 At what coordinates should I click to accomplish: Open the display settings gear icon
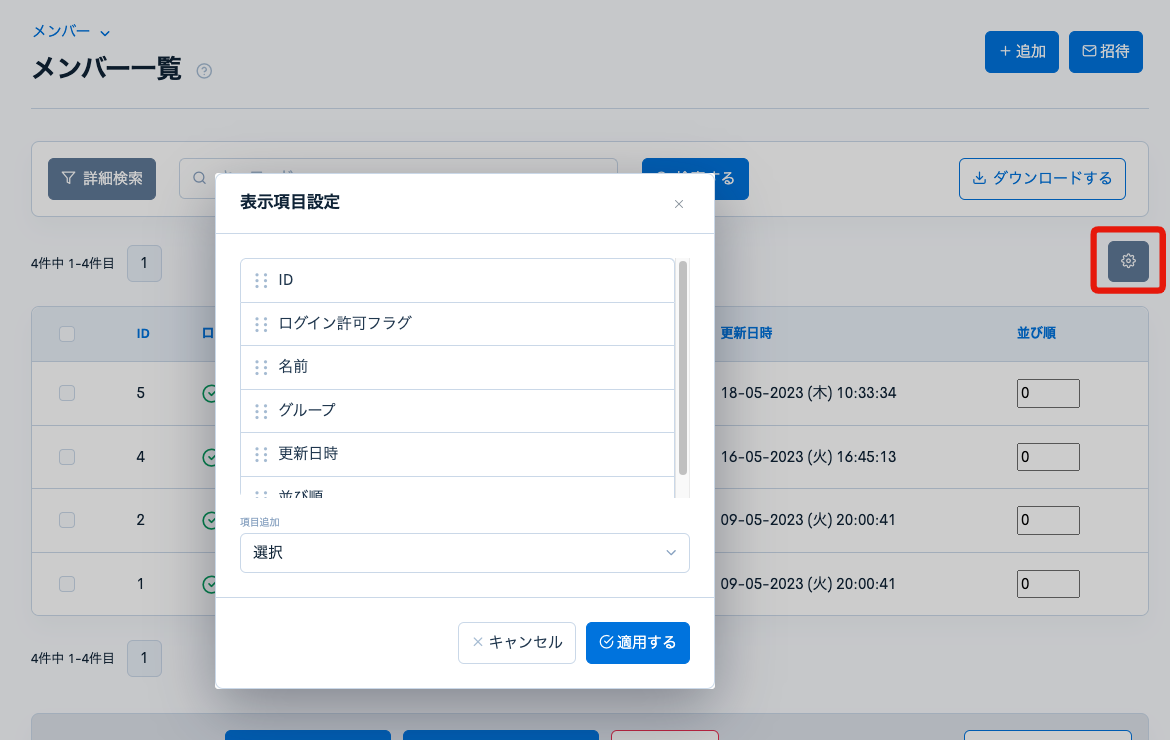pos(1127,261)
